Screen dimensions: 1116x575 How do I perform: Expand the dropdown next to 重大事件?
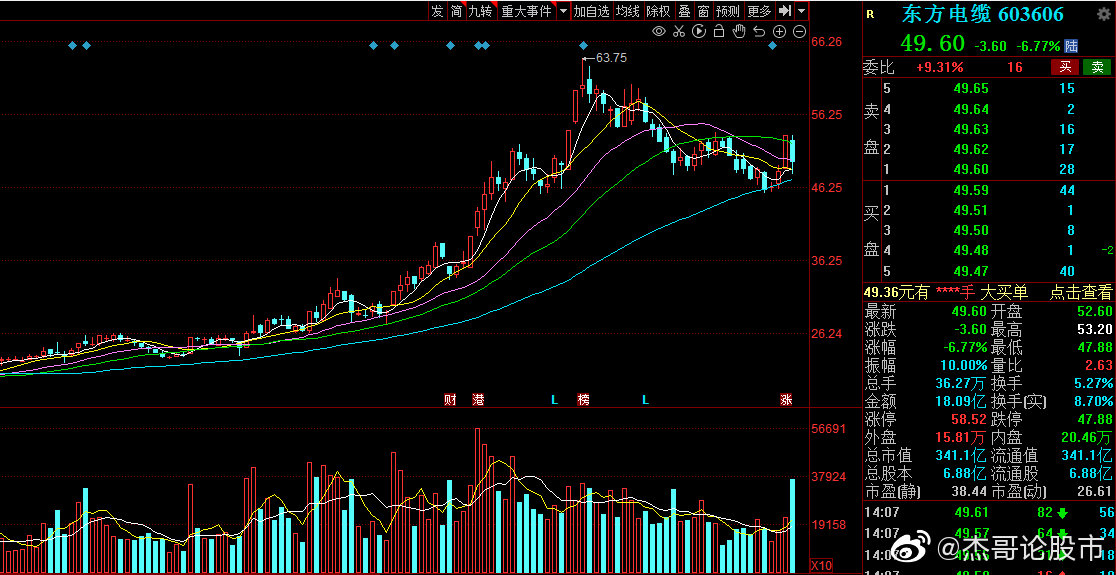pos(563,11)
